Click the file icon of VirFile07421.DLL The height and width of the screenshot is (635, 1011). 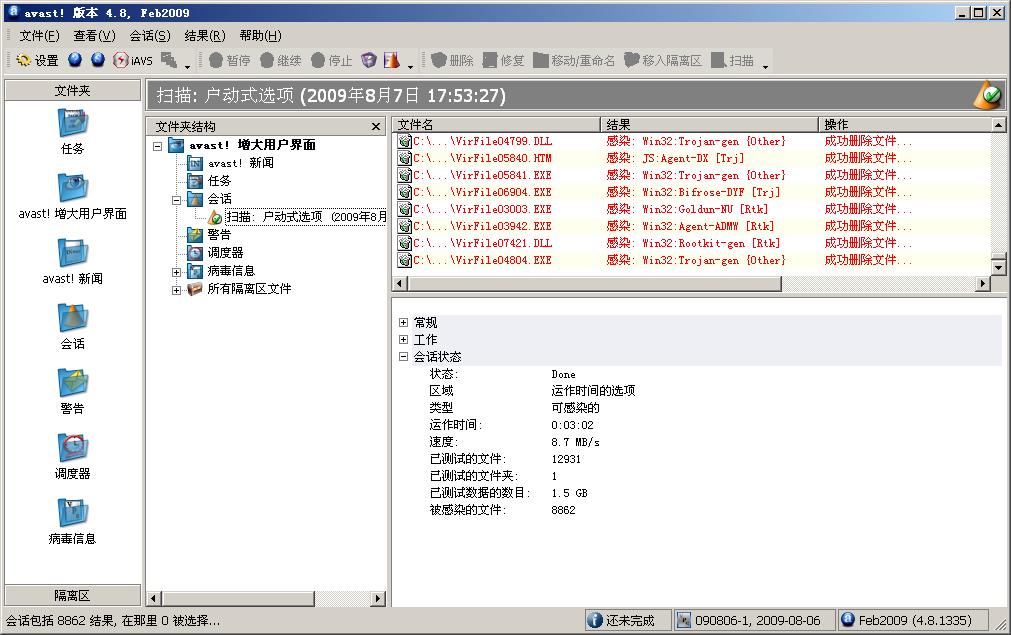pos(404,243)
